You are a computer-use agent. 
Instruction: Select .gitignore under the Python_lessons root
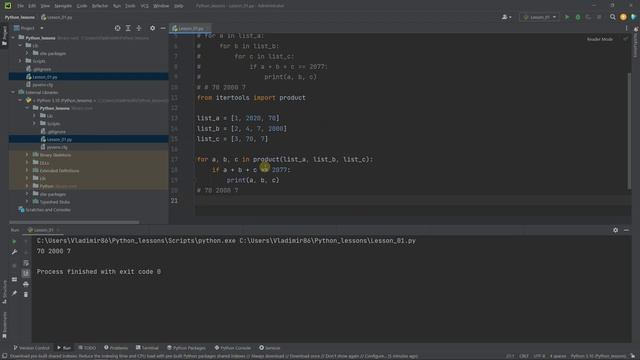(42, 69)
